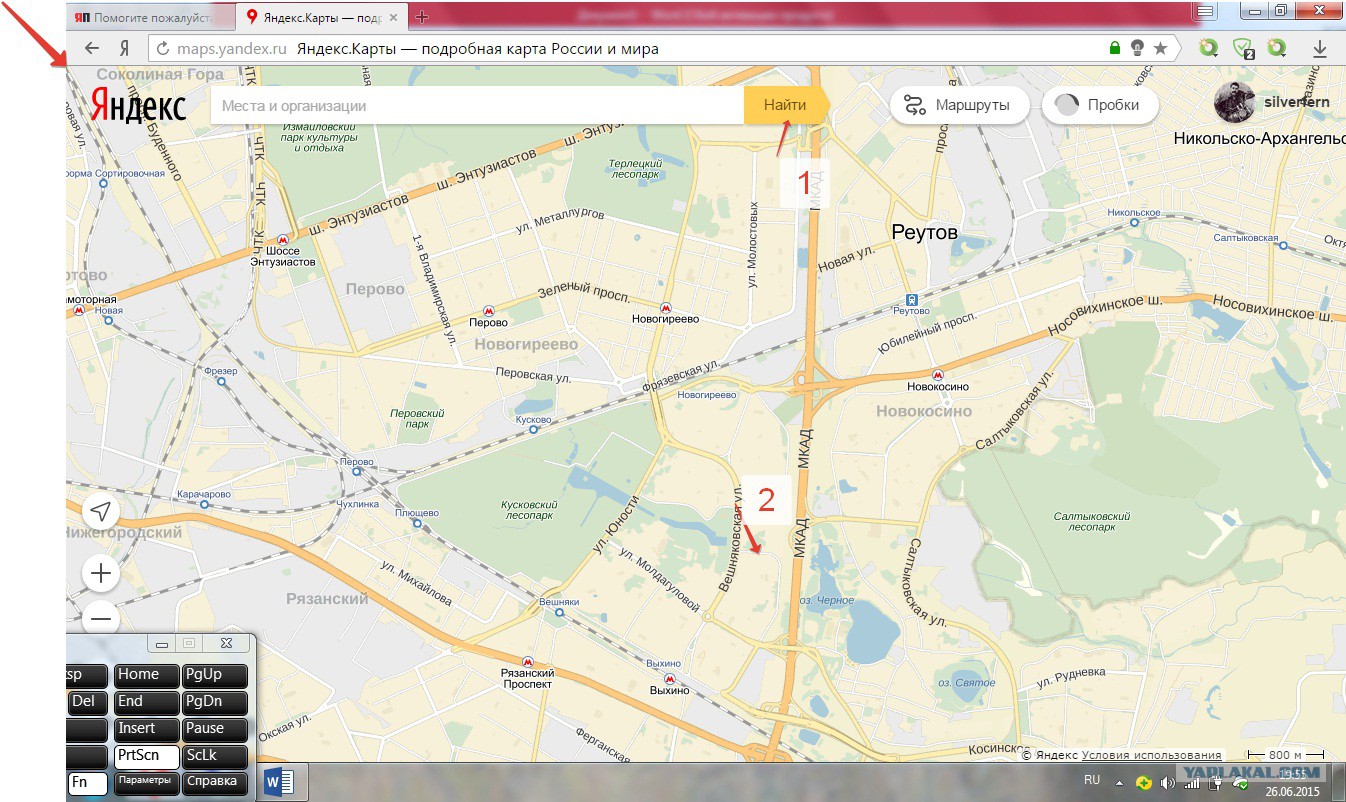Click the PrtScn key on the on-screen keyboard
The width and height of the screenshot is (1346, 802).
(146, 756)
